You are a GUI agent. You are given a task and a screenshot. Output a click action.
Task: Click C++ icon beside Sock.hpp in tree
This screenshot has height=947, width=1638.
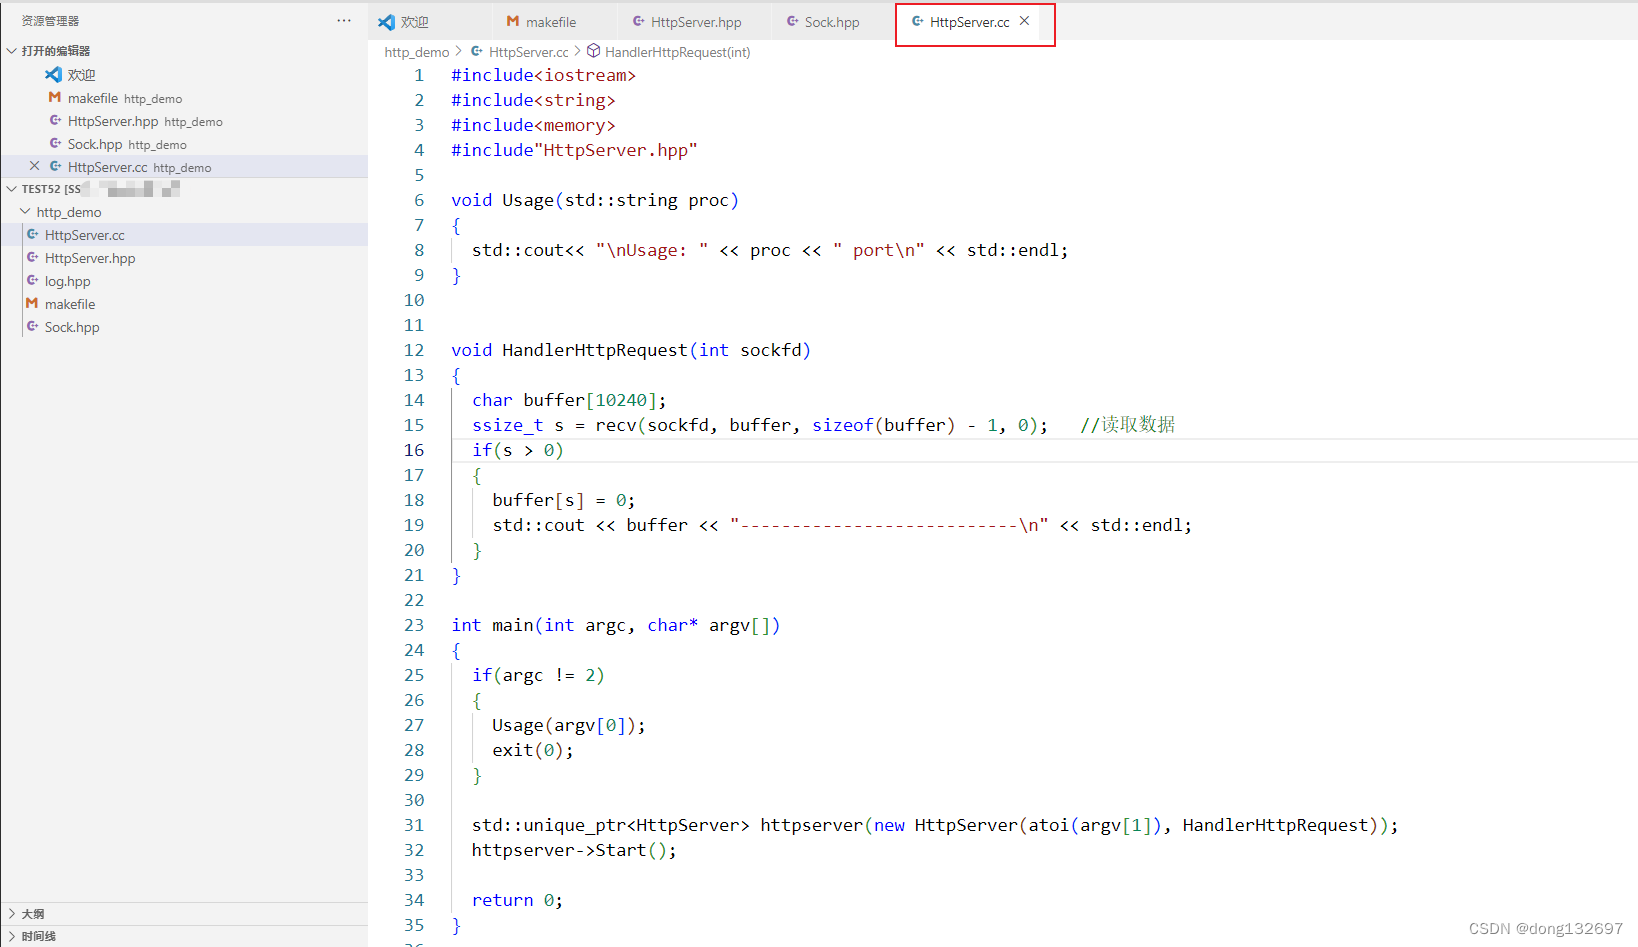(x=32, y=327)
